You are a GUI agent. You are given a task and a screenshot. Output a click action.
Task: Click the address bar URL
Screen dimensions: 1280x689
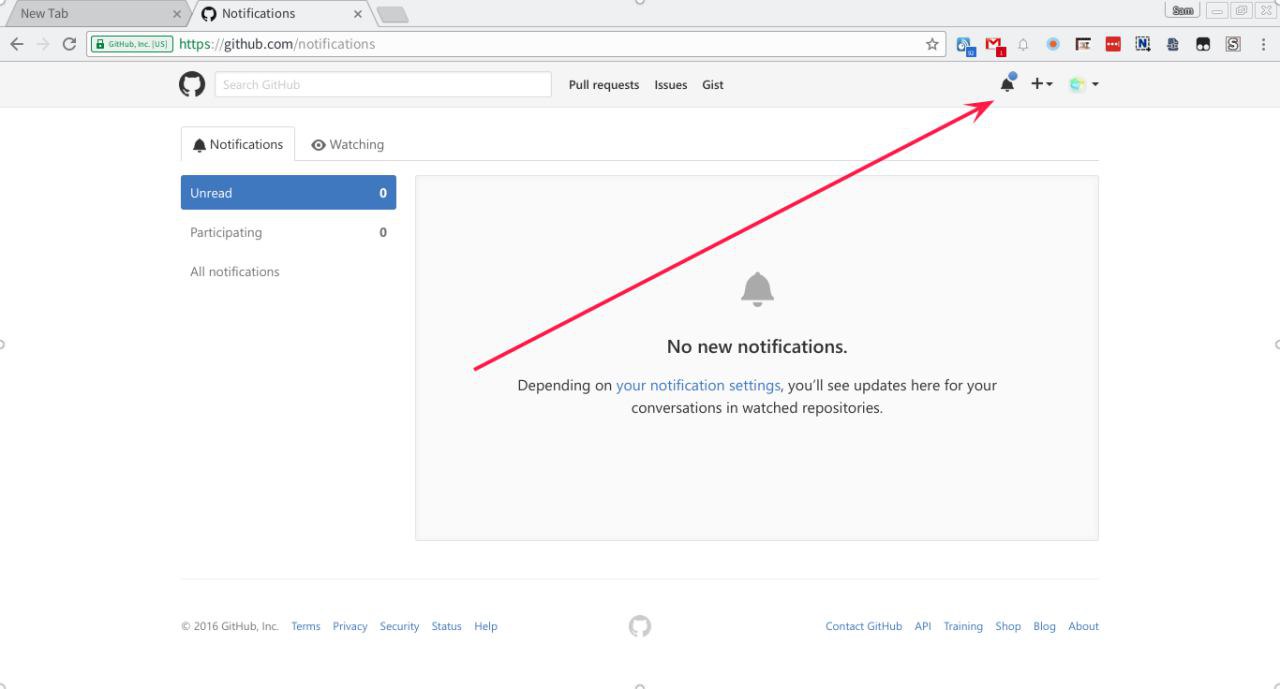click(277, 44)
